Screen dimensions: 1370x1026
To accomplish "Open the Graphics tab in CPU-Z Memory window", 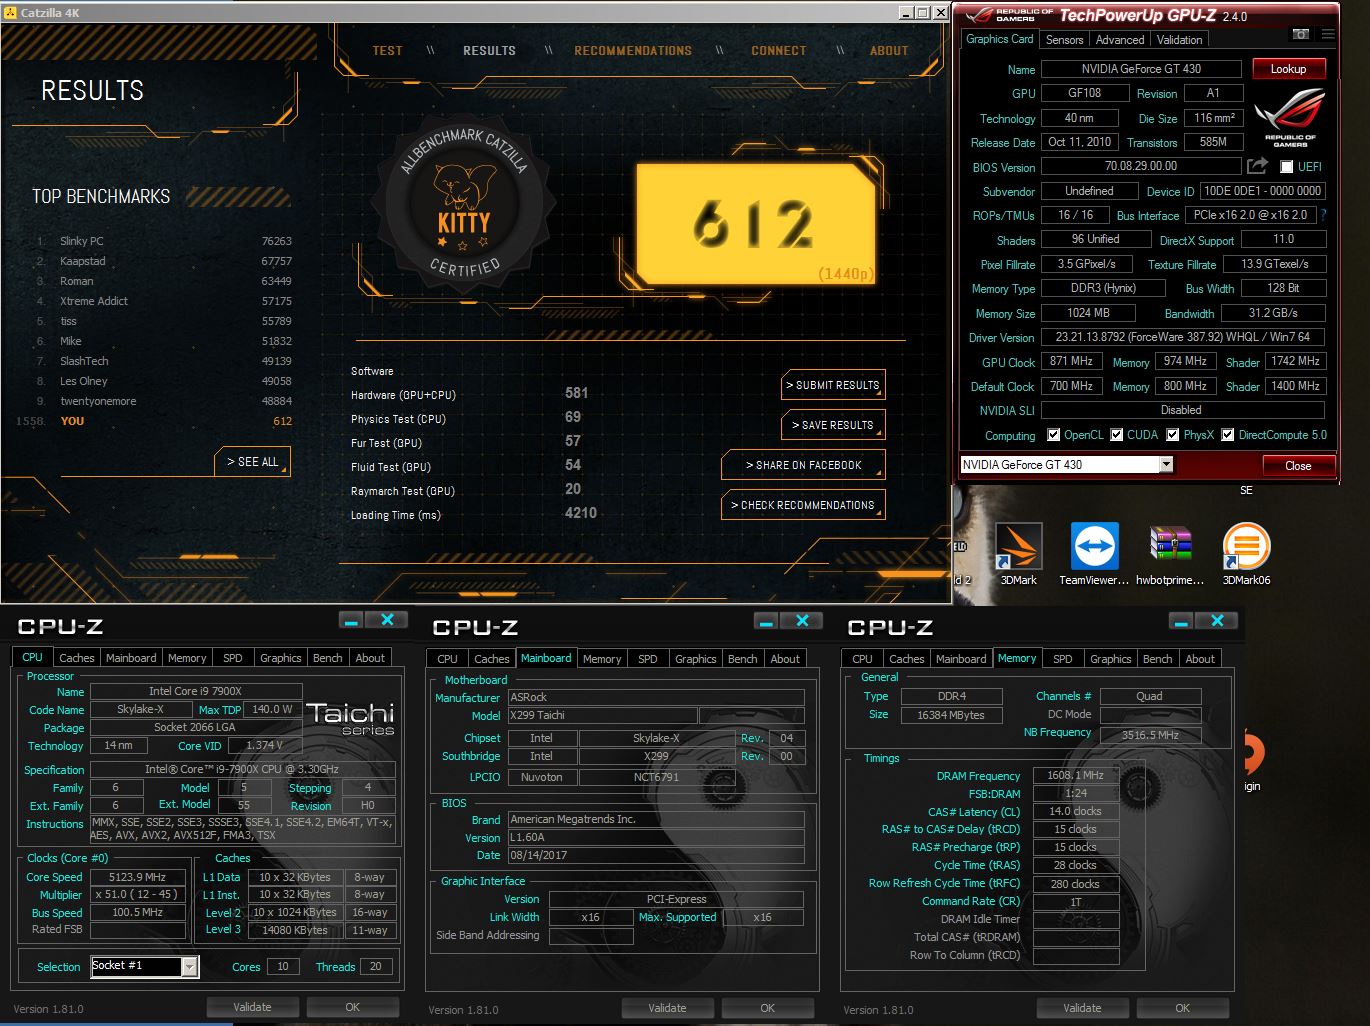I will (1111, 659).
